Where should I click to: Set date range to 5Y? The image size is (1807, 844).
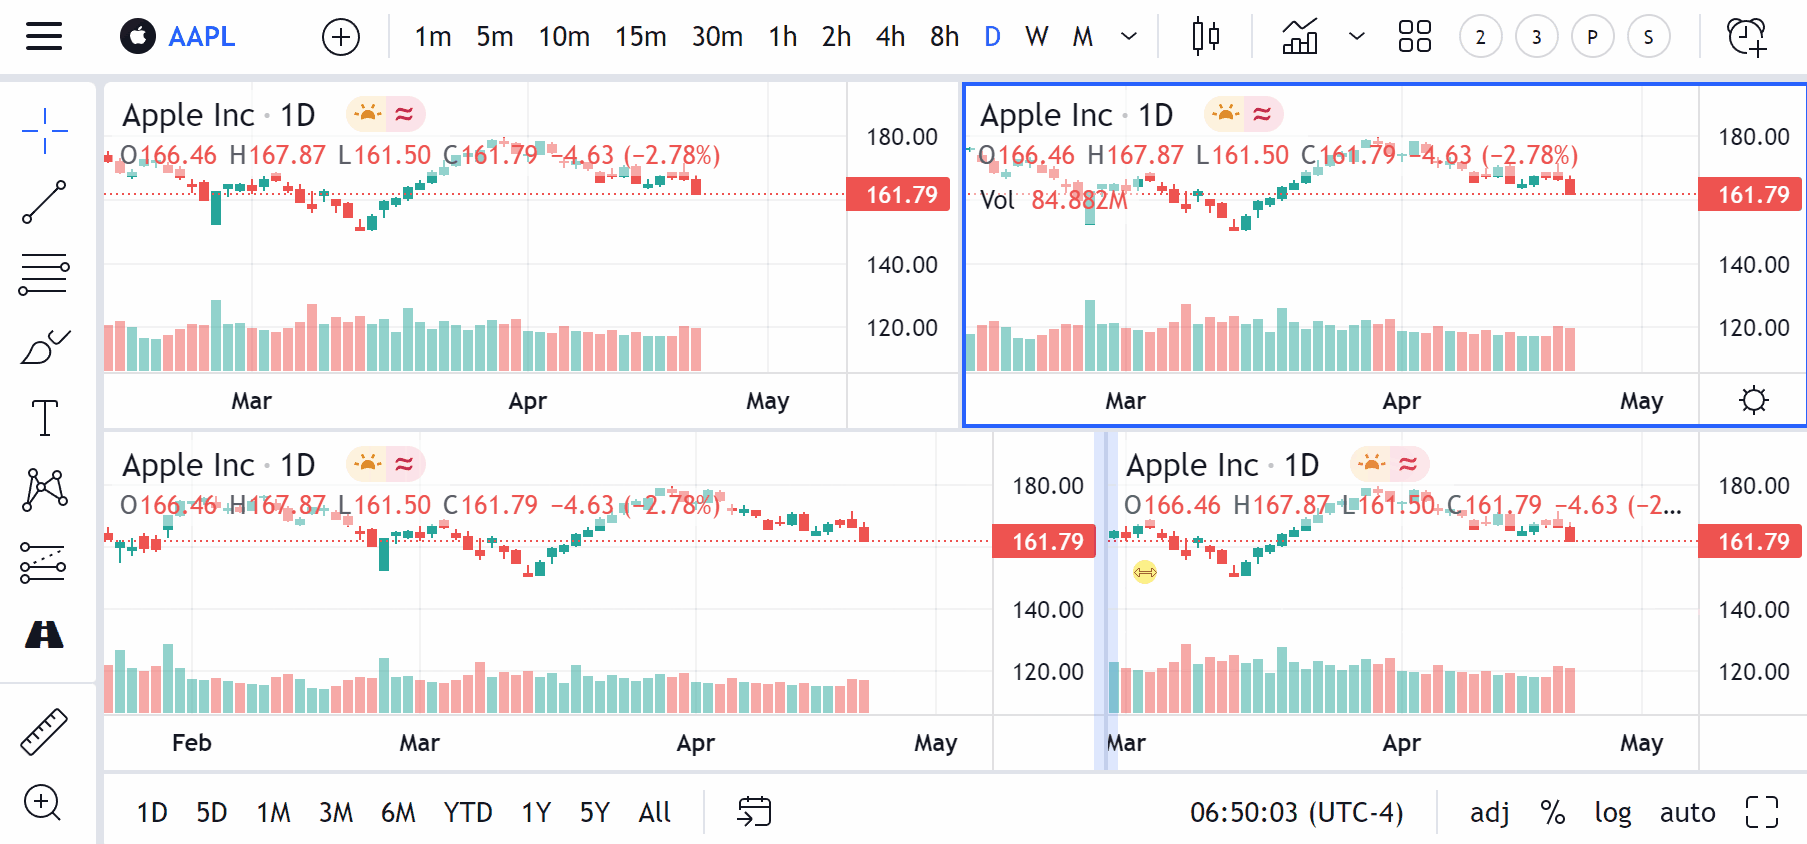pyautogui.click(x=594, y=812)
